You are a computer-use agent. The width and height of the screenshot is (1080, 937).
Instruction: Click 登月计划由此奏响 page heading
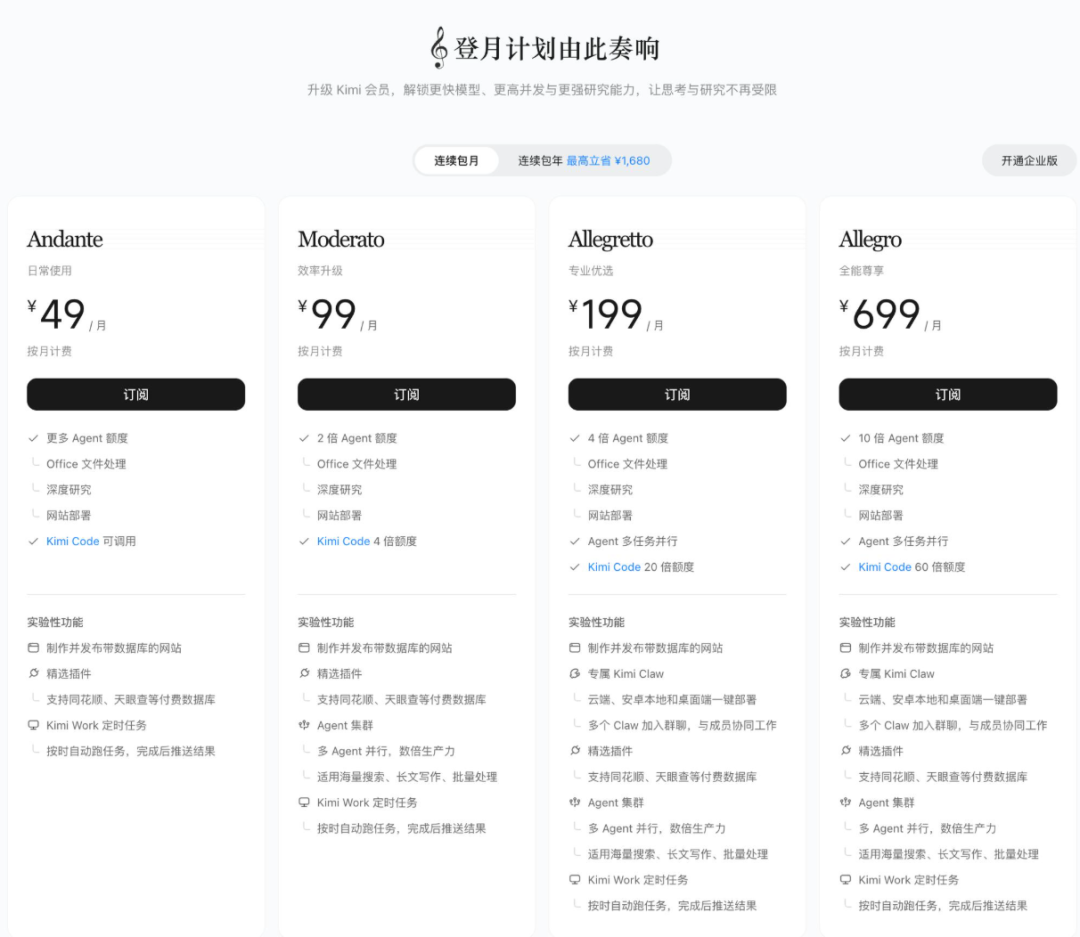[557, 48]
